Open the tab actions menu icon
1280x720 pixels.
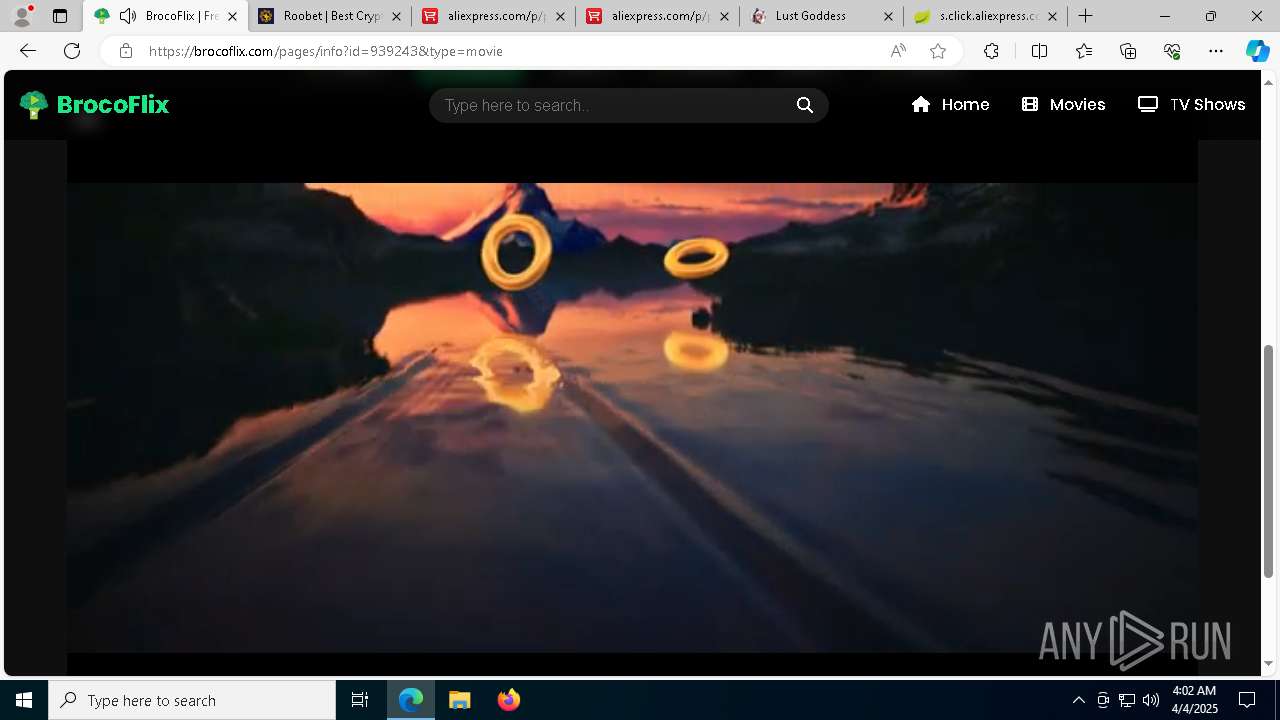coord(60,16)
